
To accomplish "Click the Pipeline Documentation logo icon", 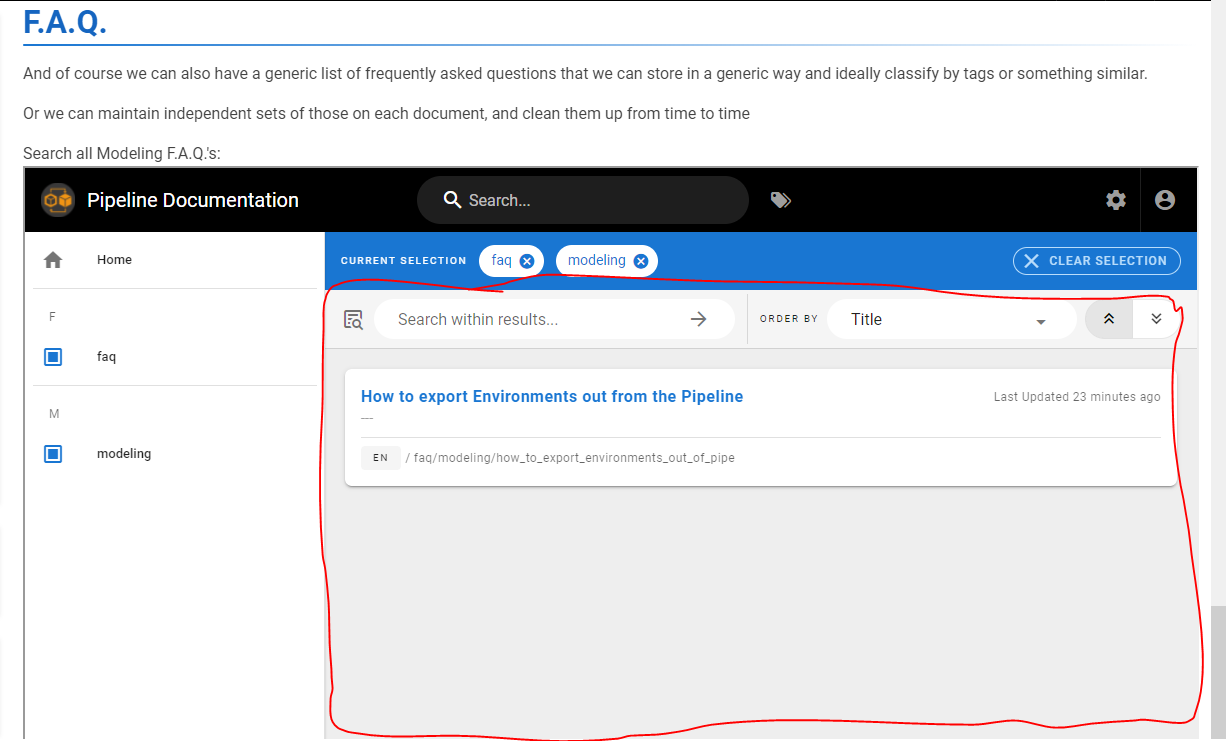I will tap(58, 200).
